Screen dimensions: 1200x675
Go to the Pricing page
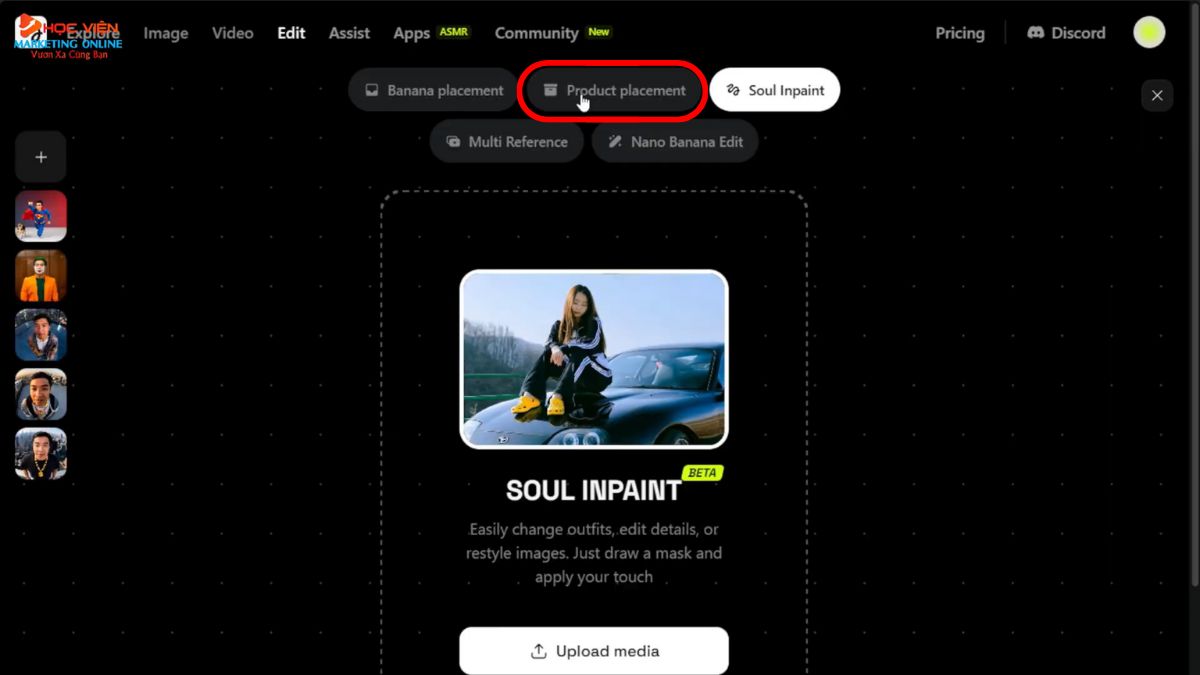tap(960, 33)
